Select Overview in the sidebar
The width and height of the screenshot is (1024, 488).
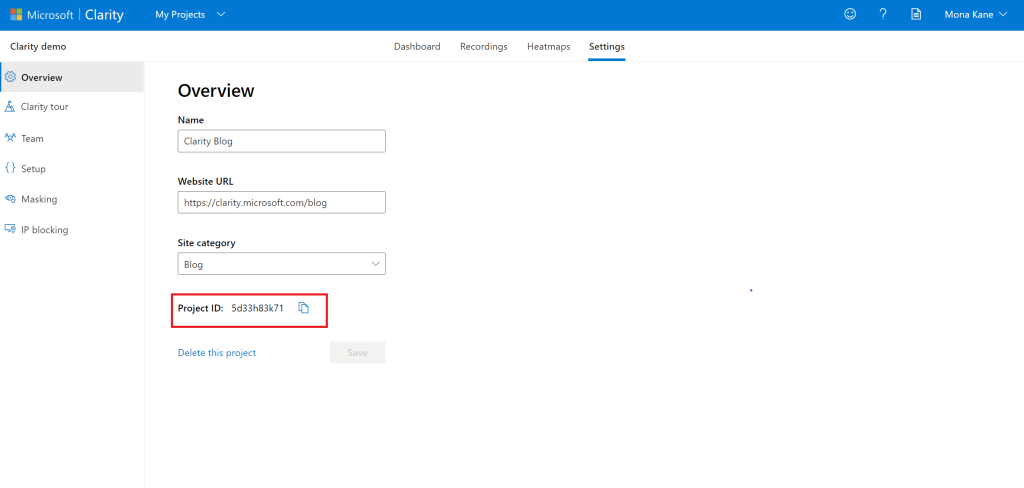click(x=72, y=77)
